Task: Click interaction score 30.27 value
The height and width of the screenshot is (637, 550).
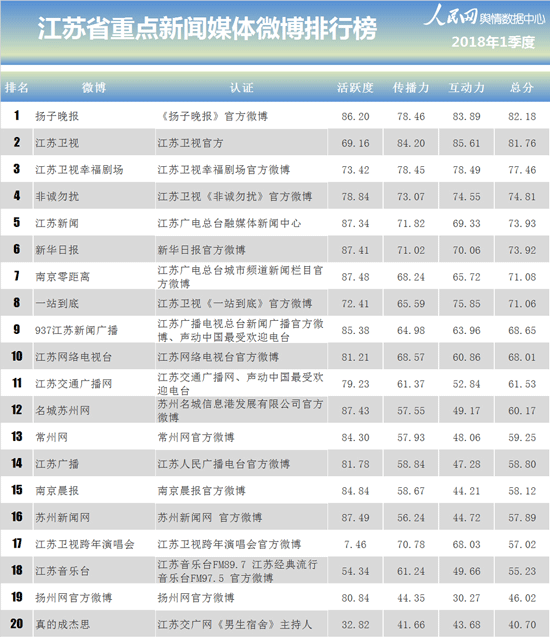Action: pos(466,598)
